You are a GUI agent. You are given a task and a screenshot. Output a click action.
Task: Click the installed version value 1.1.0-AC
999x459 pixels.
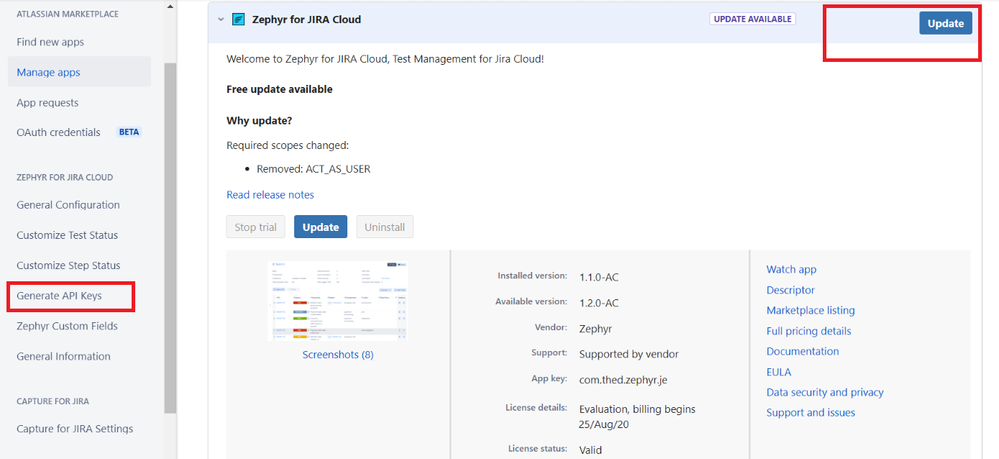click(599, 277)
